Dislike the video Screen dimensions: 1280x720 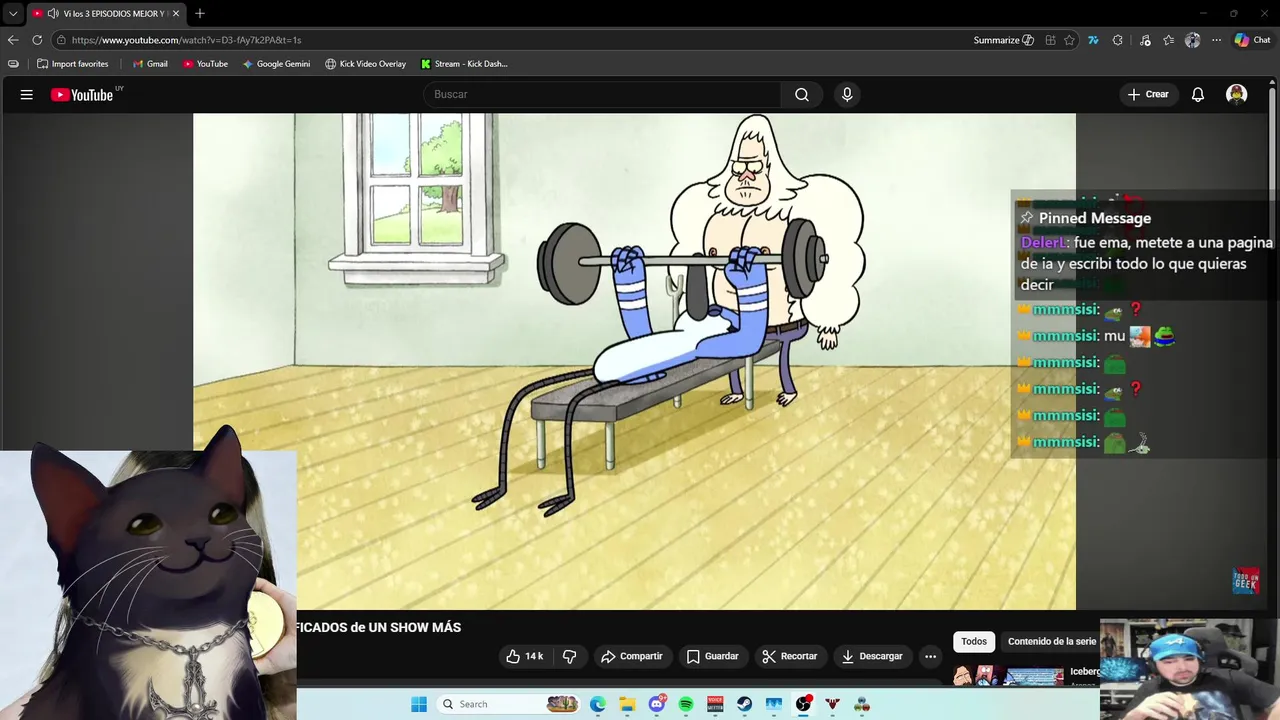pyautogui.click(x=569, y=656)
